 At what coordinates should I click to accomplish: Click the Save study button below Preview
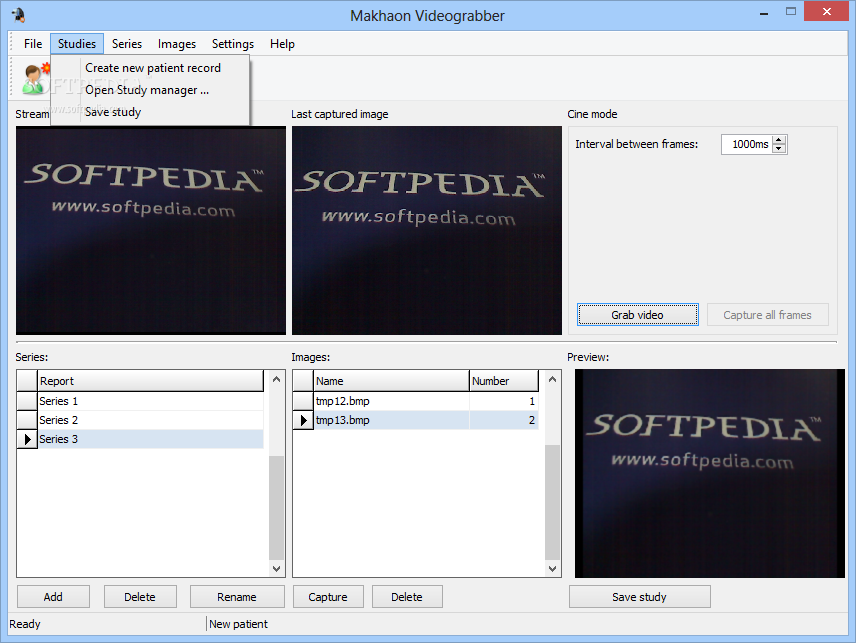tap(639, 597)
